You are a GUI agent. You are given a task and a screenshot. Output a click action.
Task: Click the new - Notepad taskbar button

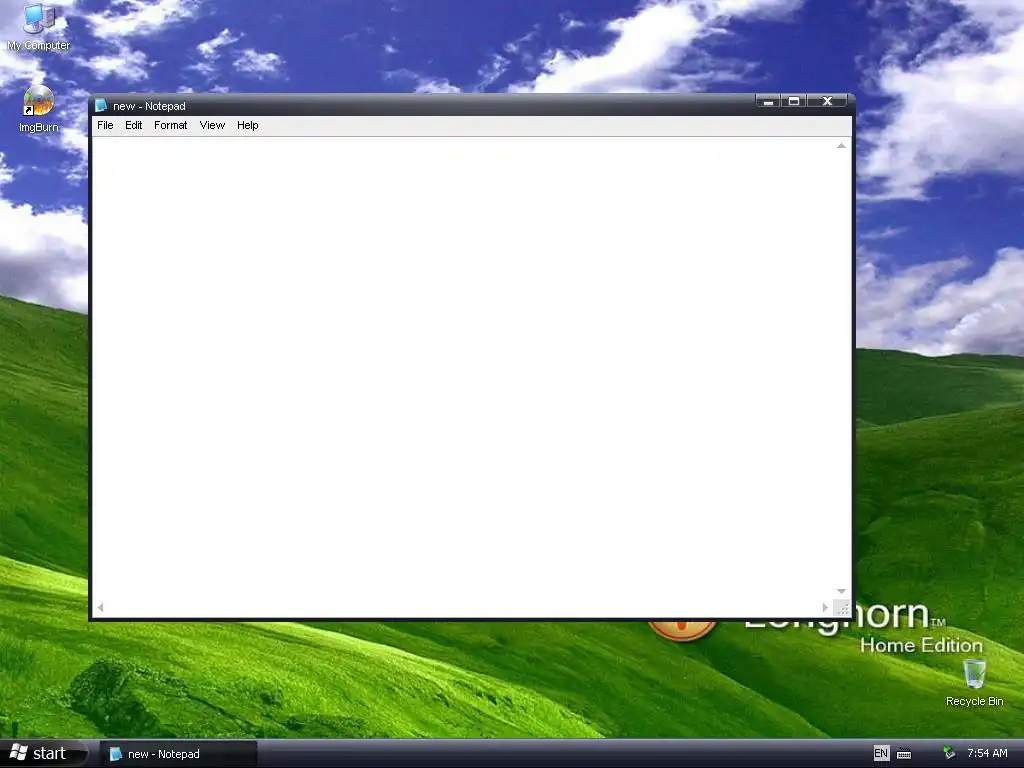point(178,754)
